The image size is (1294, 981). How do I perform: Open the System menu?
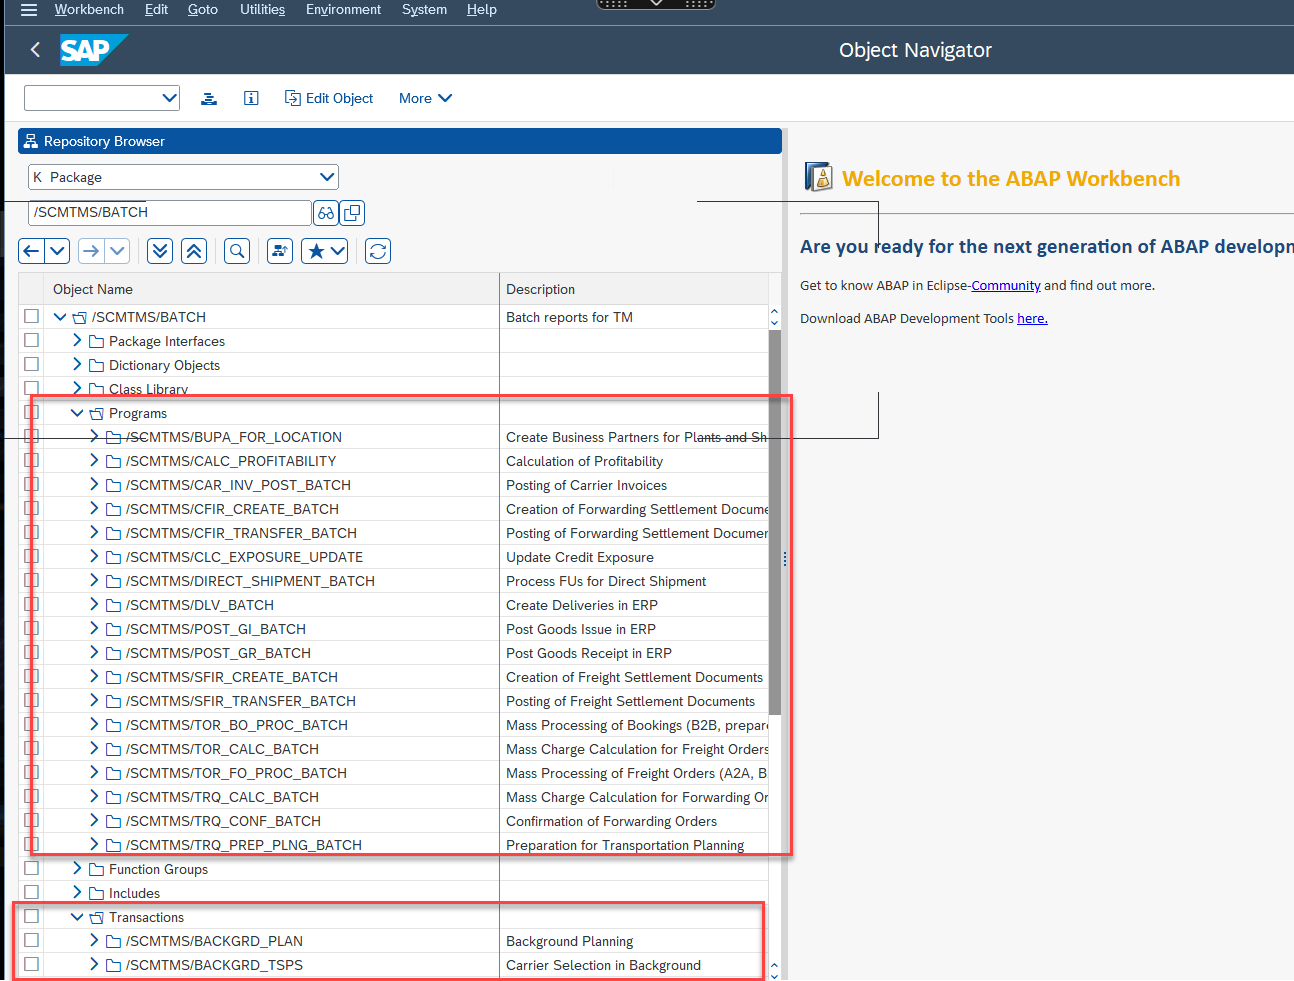coord(424,10)
